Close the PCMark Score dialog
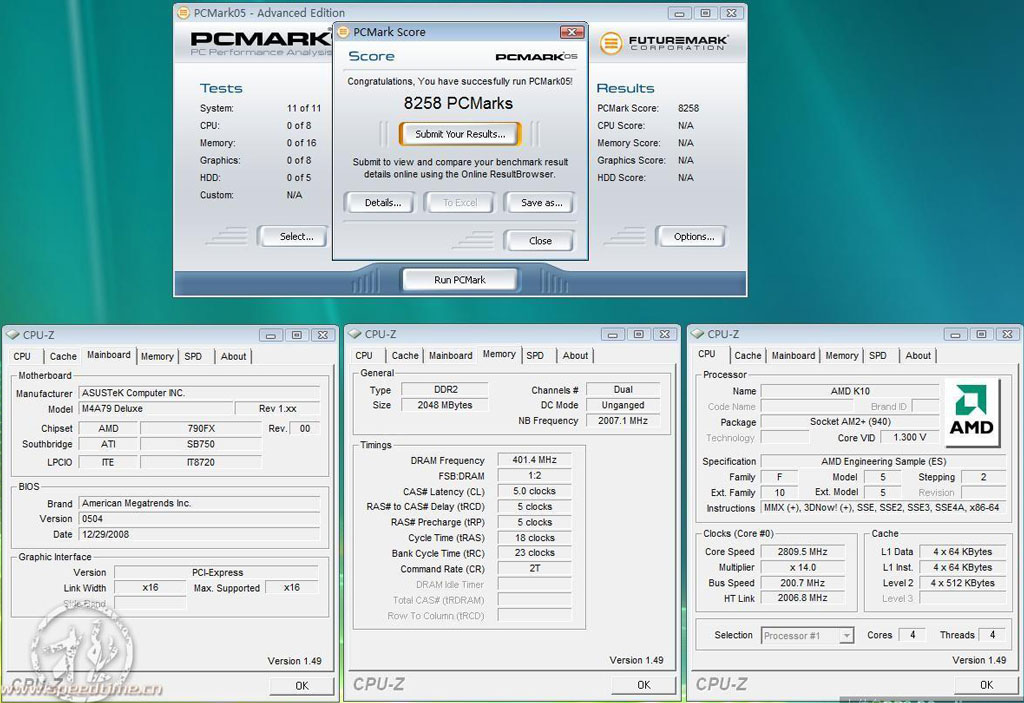Screen dimensions: 1024x703 (540, 240)
